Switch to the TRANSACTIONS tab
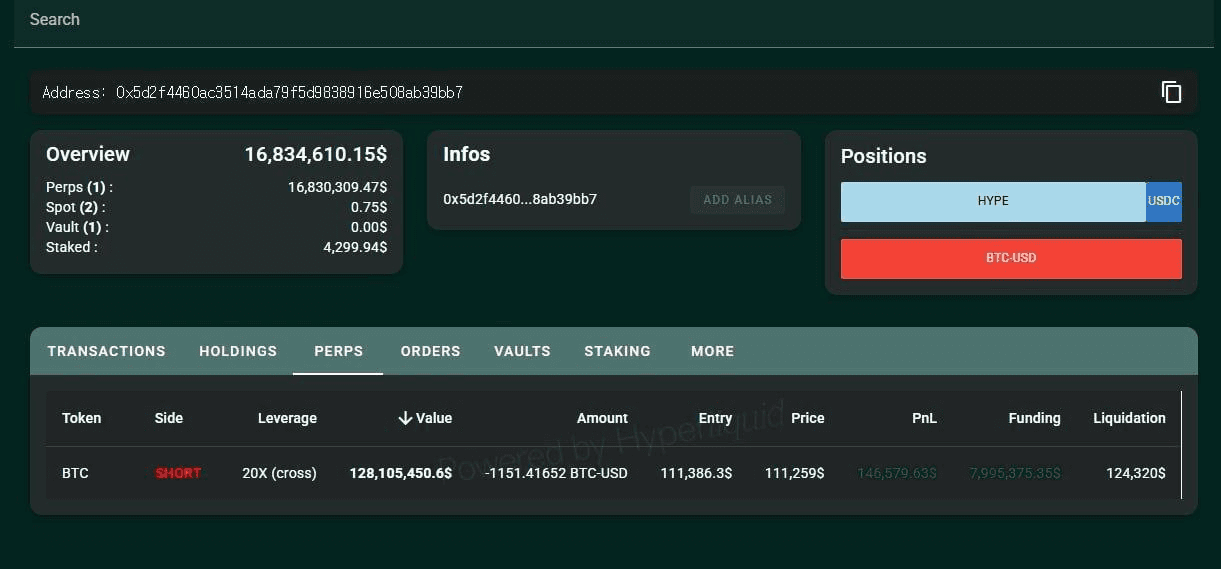The image size is (1221, 569). pyautogui.click(x=106, y=351)
